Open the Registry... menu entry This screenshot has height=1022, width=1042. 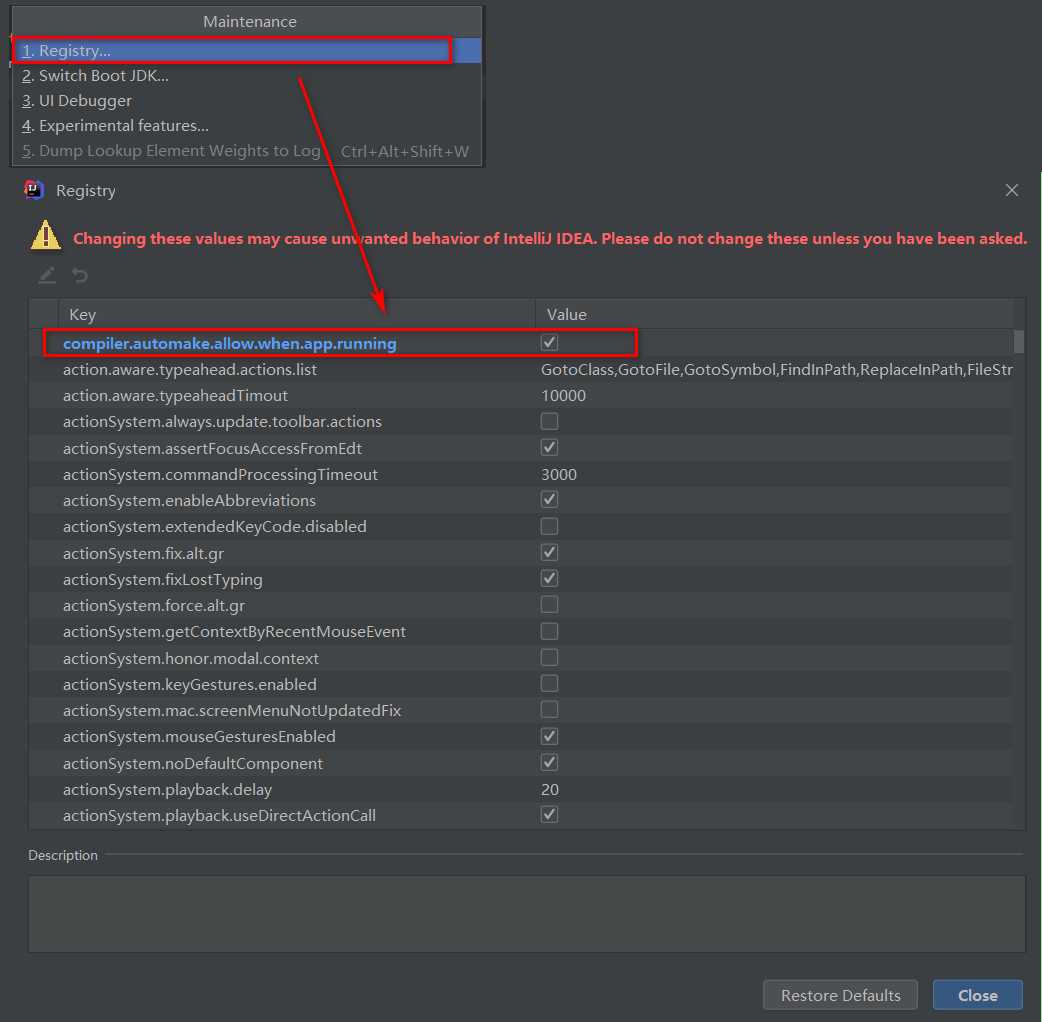[246, 51]
